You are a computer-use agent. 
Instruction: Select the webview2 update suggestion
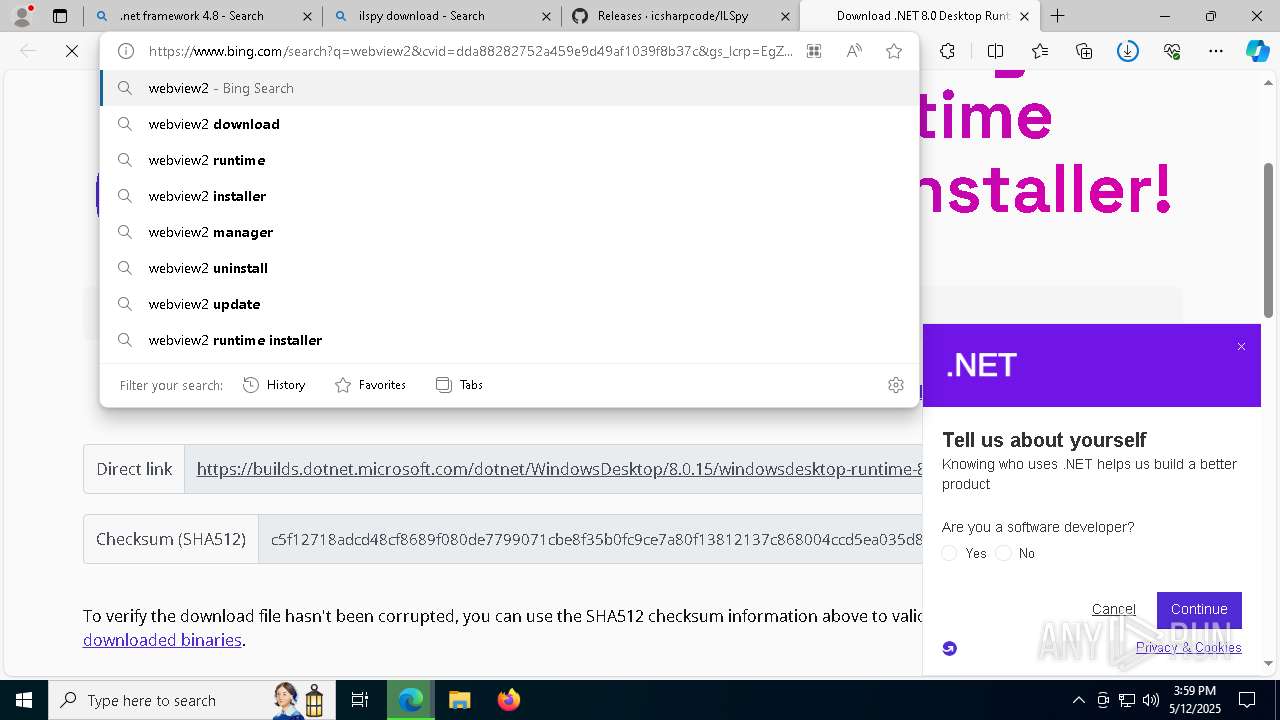[x=509, y=304]
